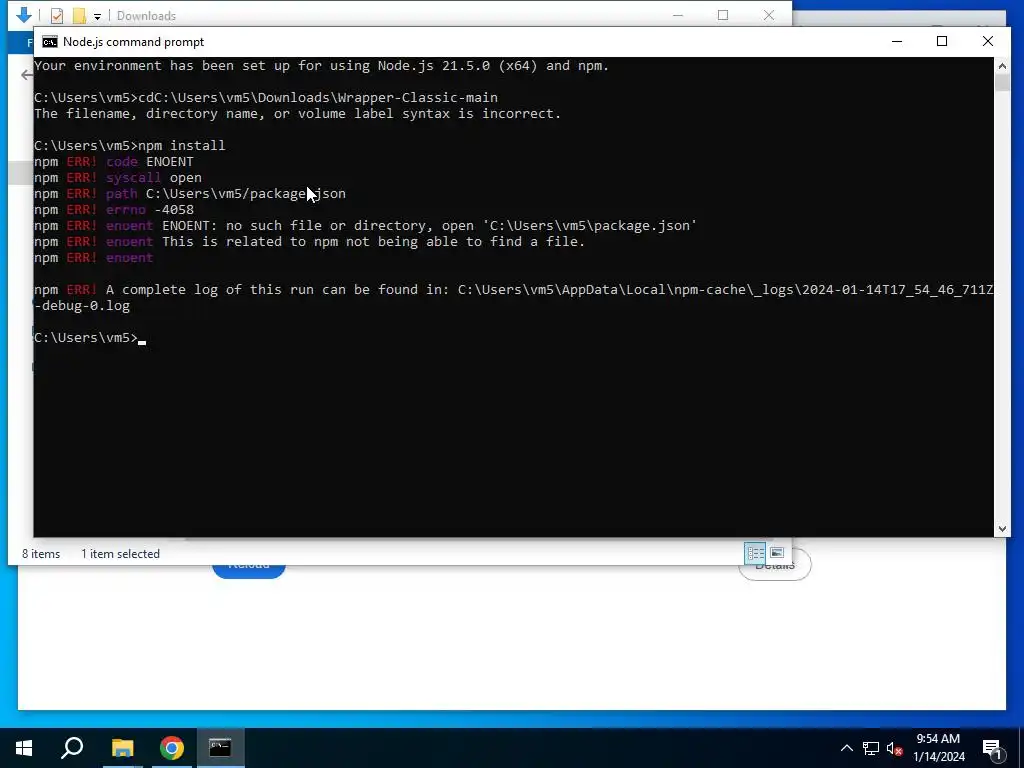Minimize the Downloads explorer window
The height and width of the screenshot is (768, 1024).
678,15
